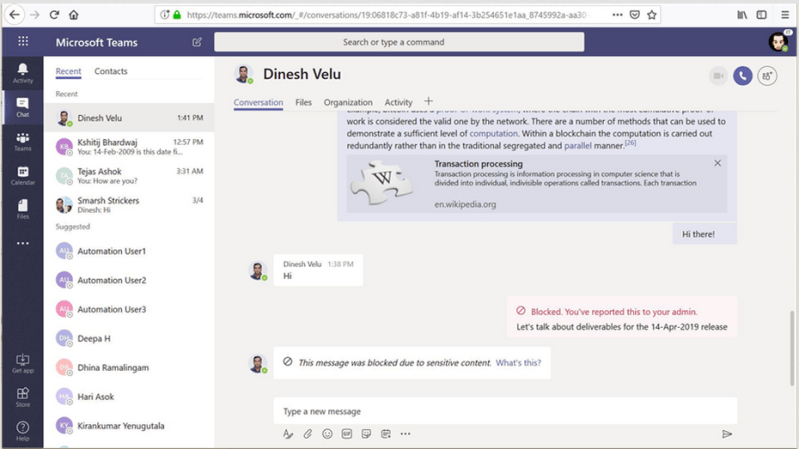
Task: Schedule a meeting from compose toolbar
Action: click(386, 434)
